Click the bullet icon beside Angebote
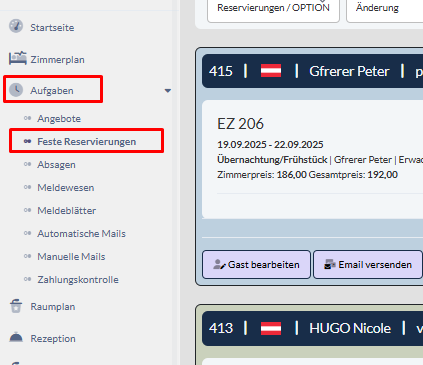The image size is (423, 365). 27,118
